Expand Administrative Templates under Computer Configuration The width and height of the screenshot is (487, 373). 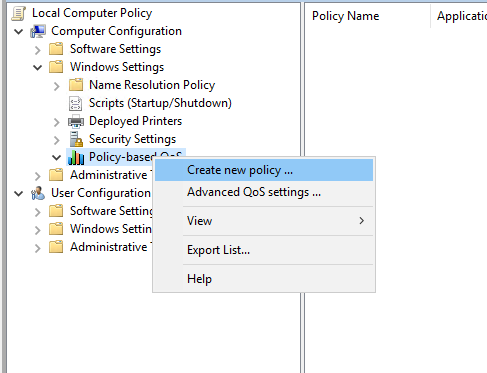tap(38, 176)
